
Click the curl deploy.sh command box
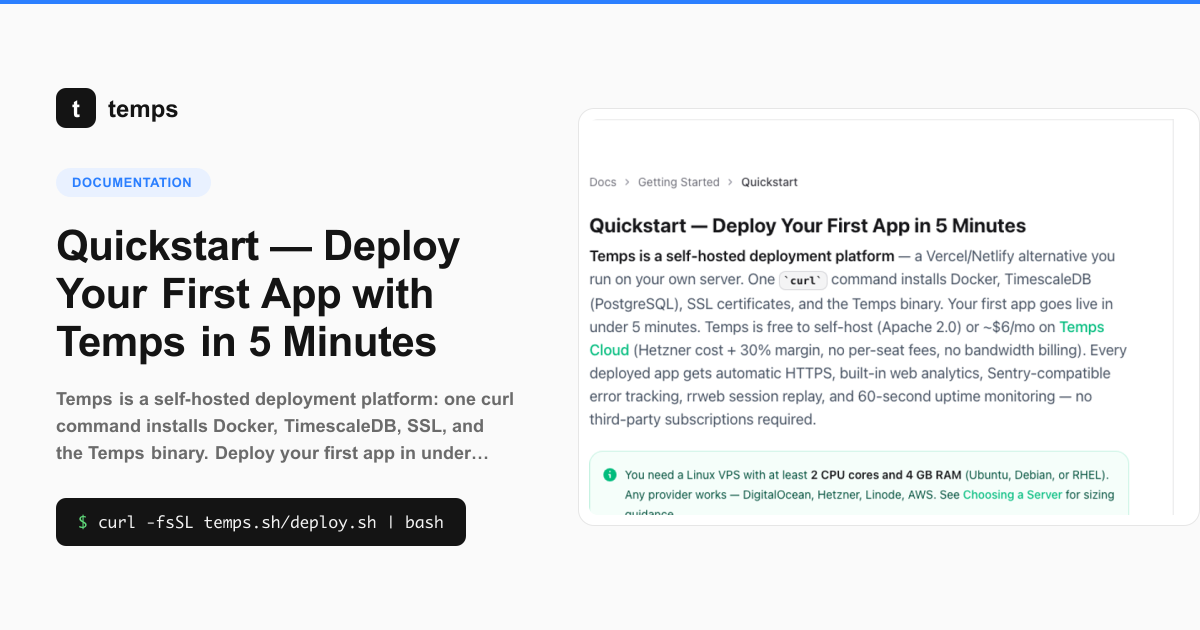tap(261, 522)
